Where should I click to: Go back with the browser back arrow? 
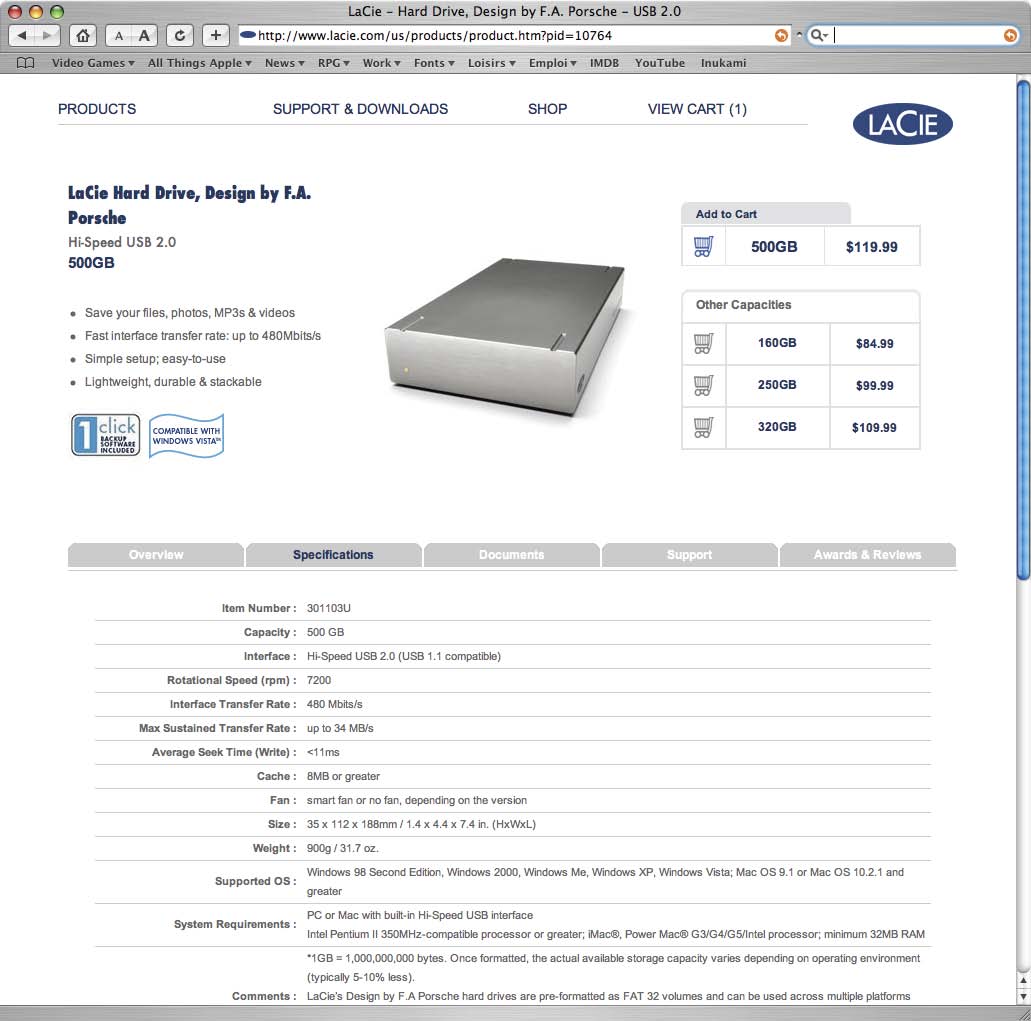pos(22,36)
